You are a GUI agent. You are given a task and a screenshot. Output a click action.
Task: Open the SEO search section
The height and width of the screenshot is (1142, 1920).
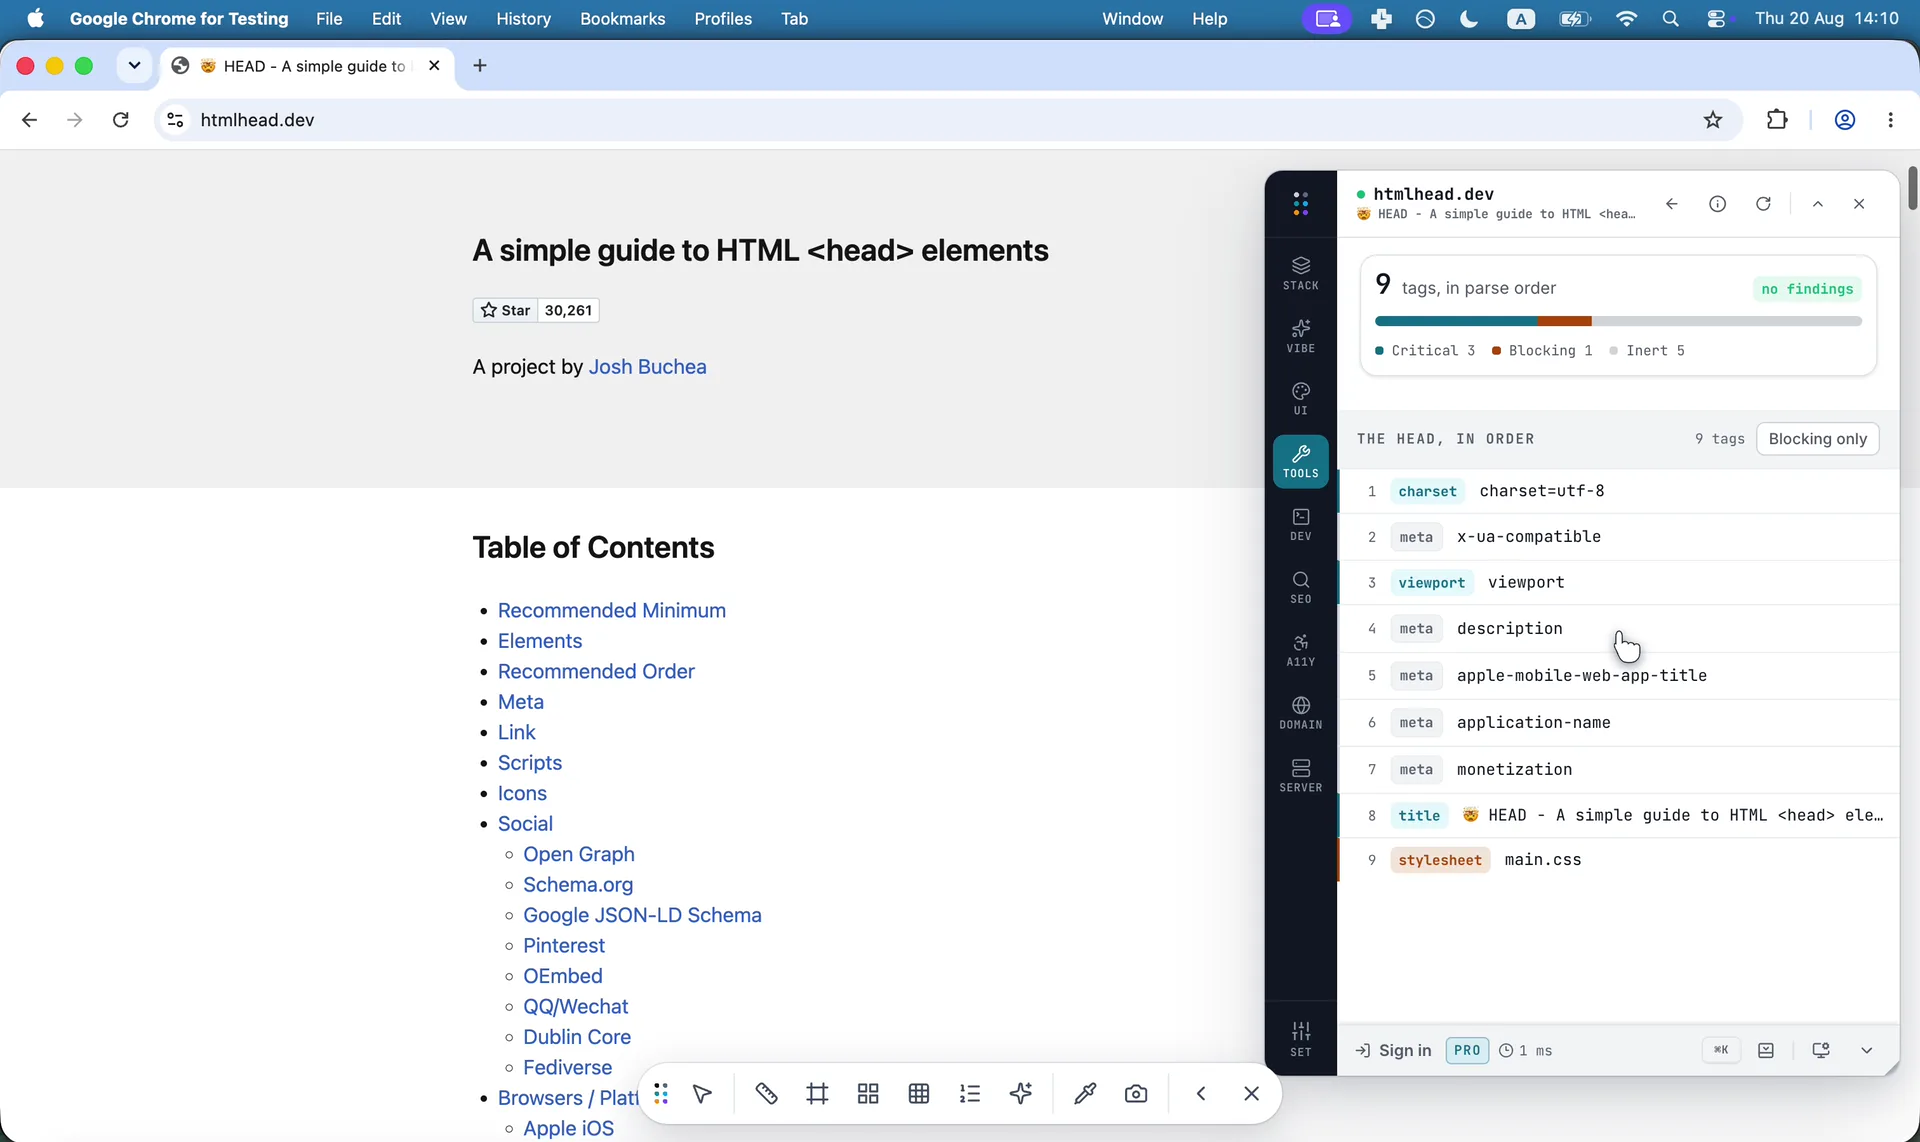point(1300,587)
